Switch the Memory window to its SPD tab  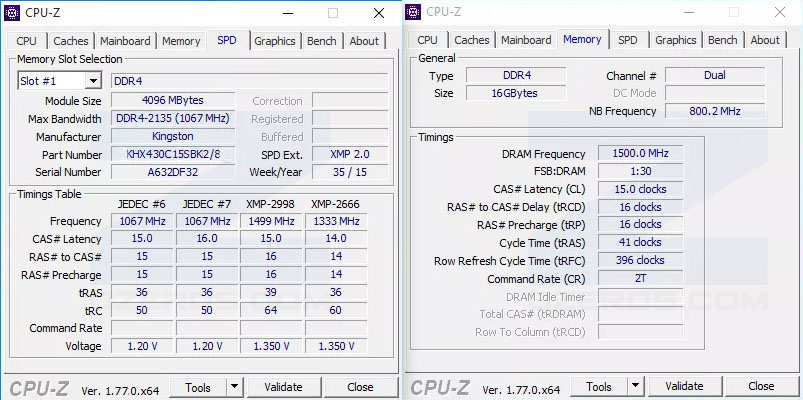pos(627,40)
